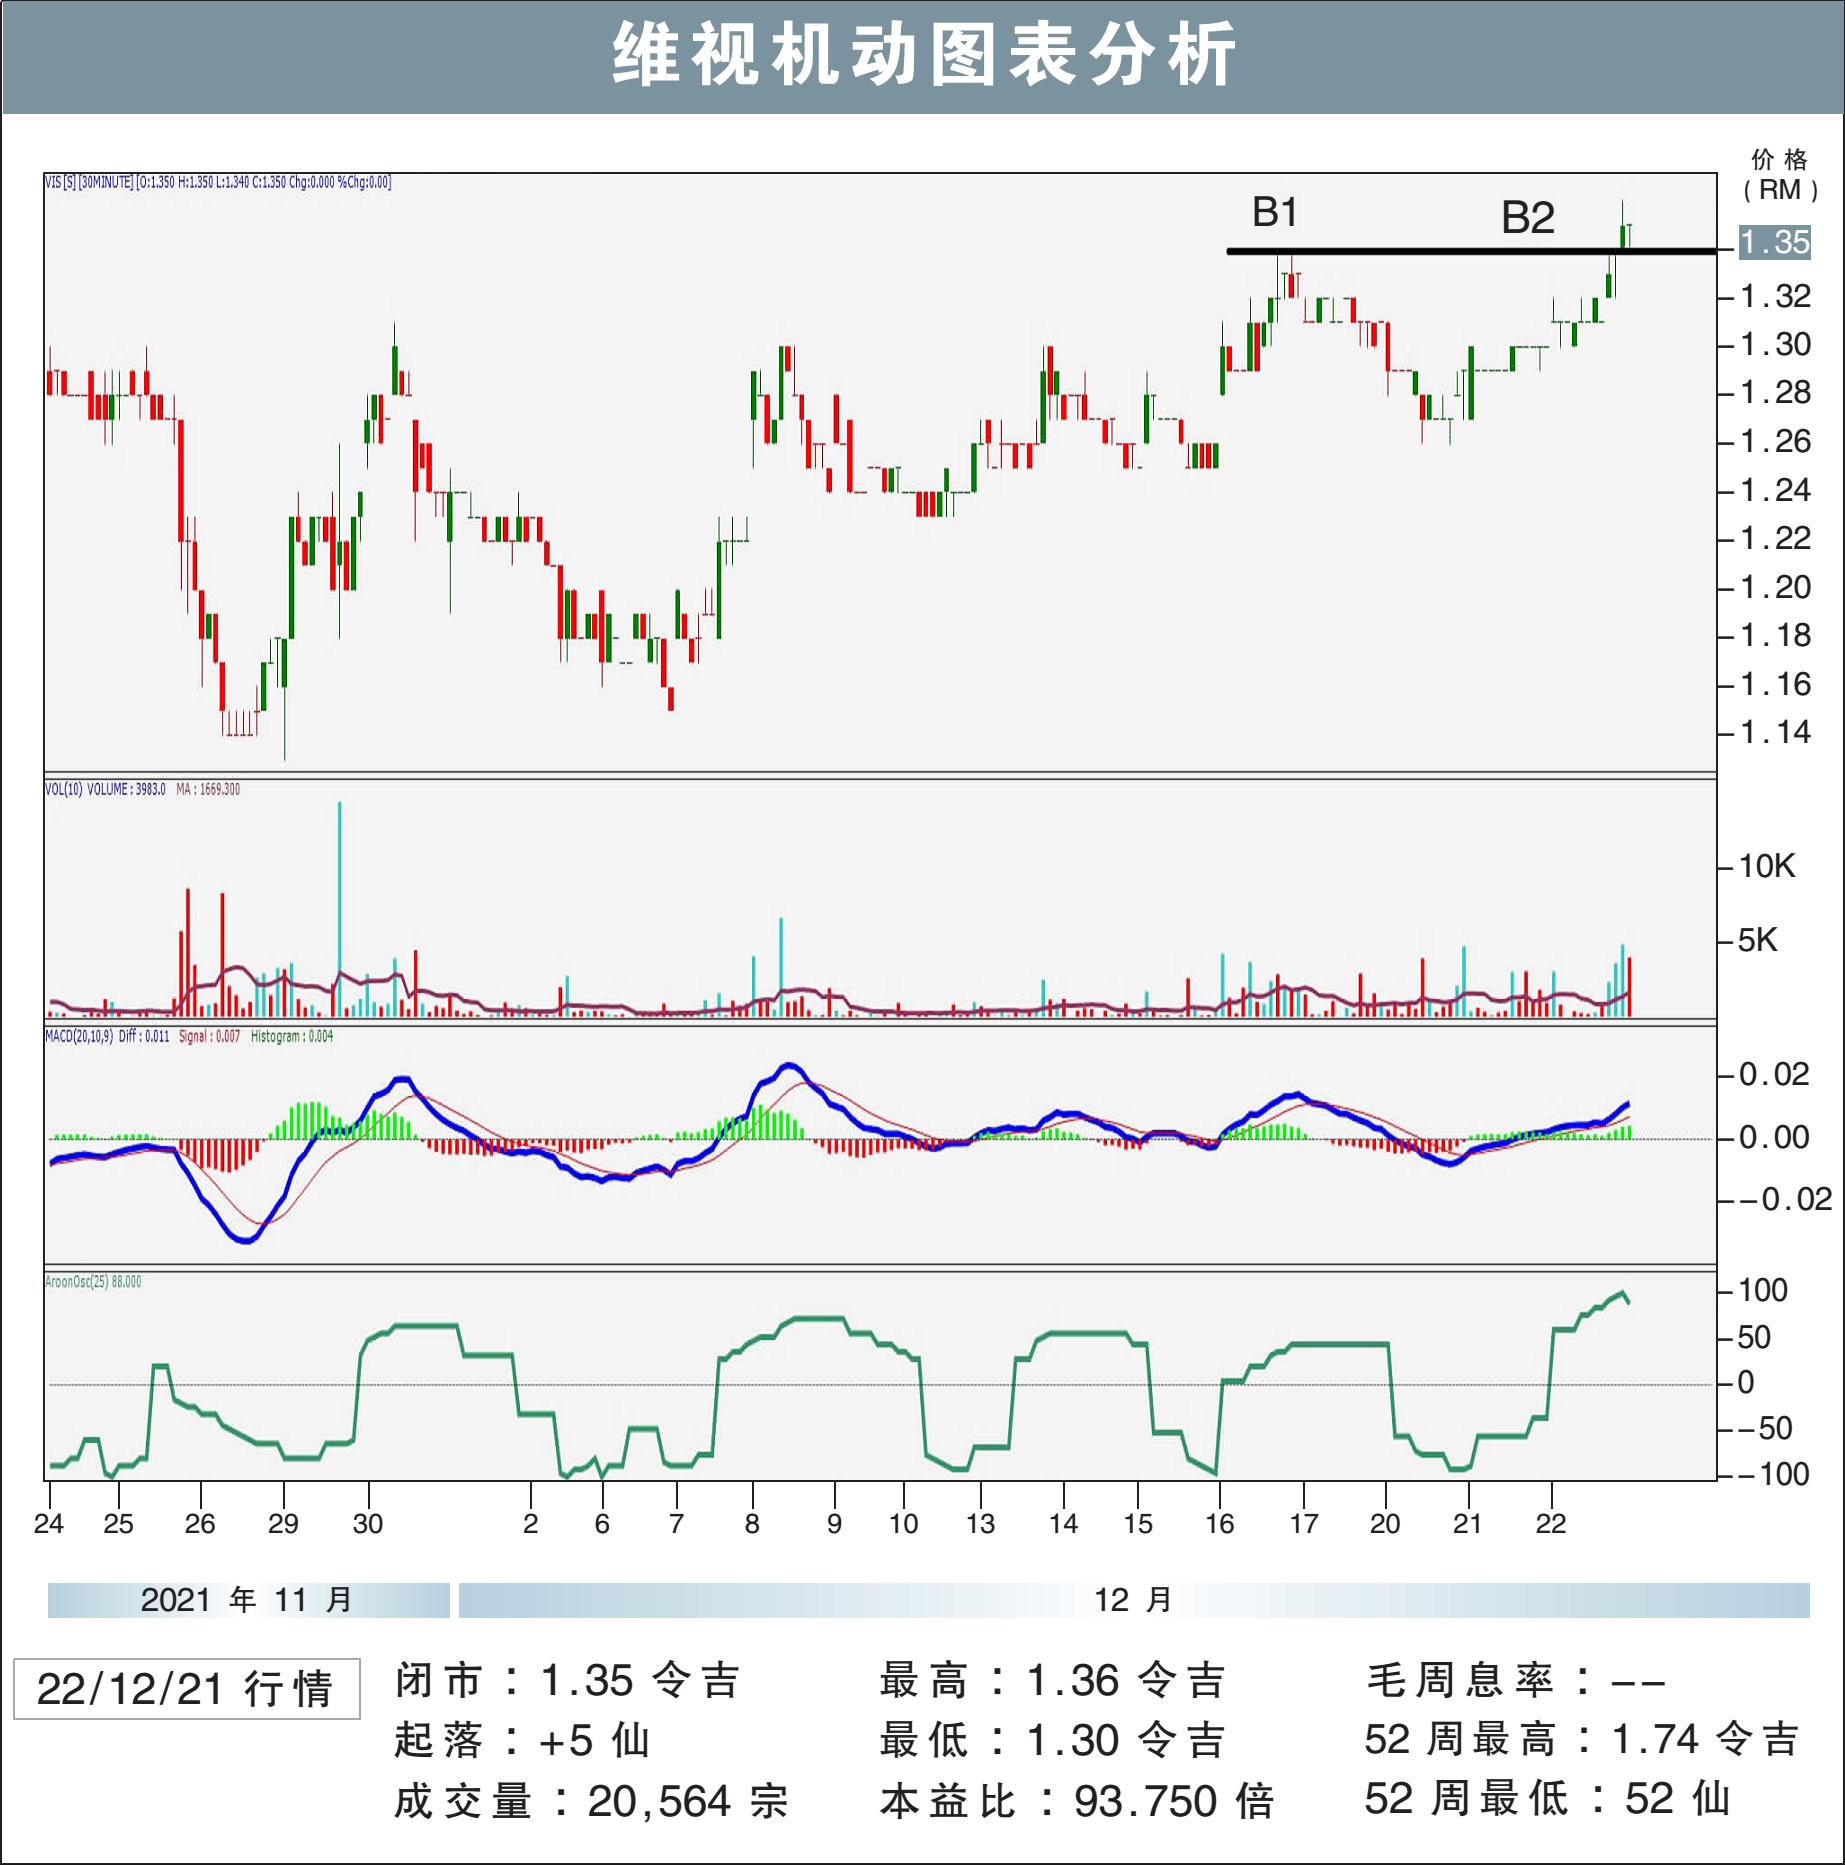Click the MACD 0.00 axis label

(x=1774, y=1138)
